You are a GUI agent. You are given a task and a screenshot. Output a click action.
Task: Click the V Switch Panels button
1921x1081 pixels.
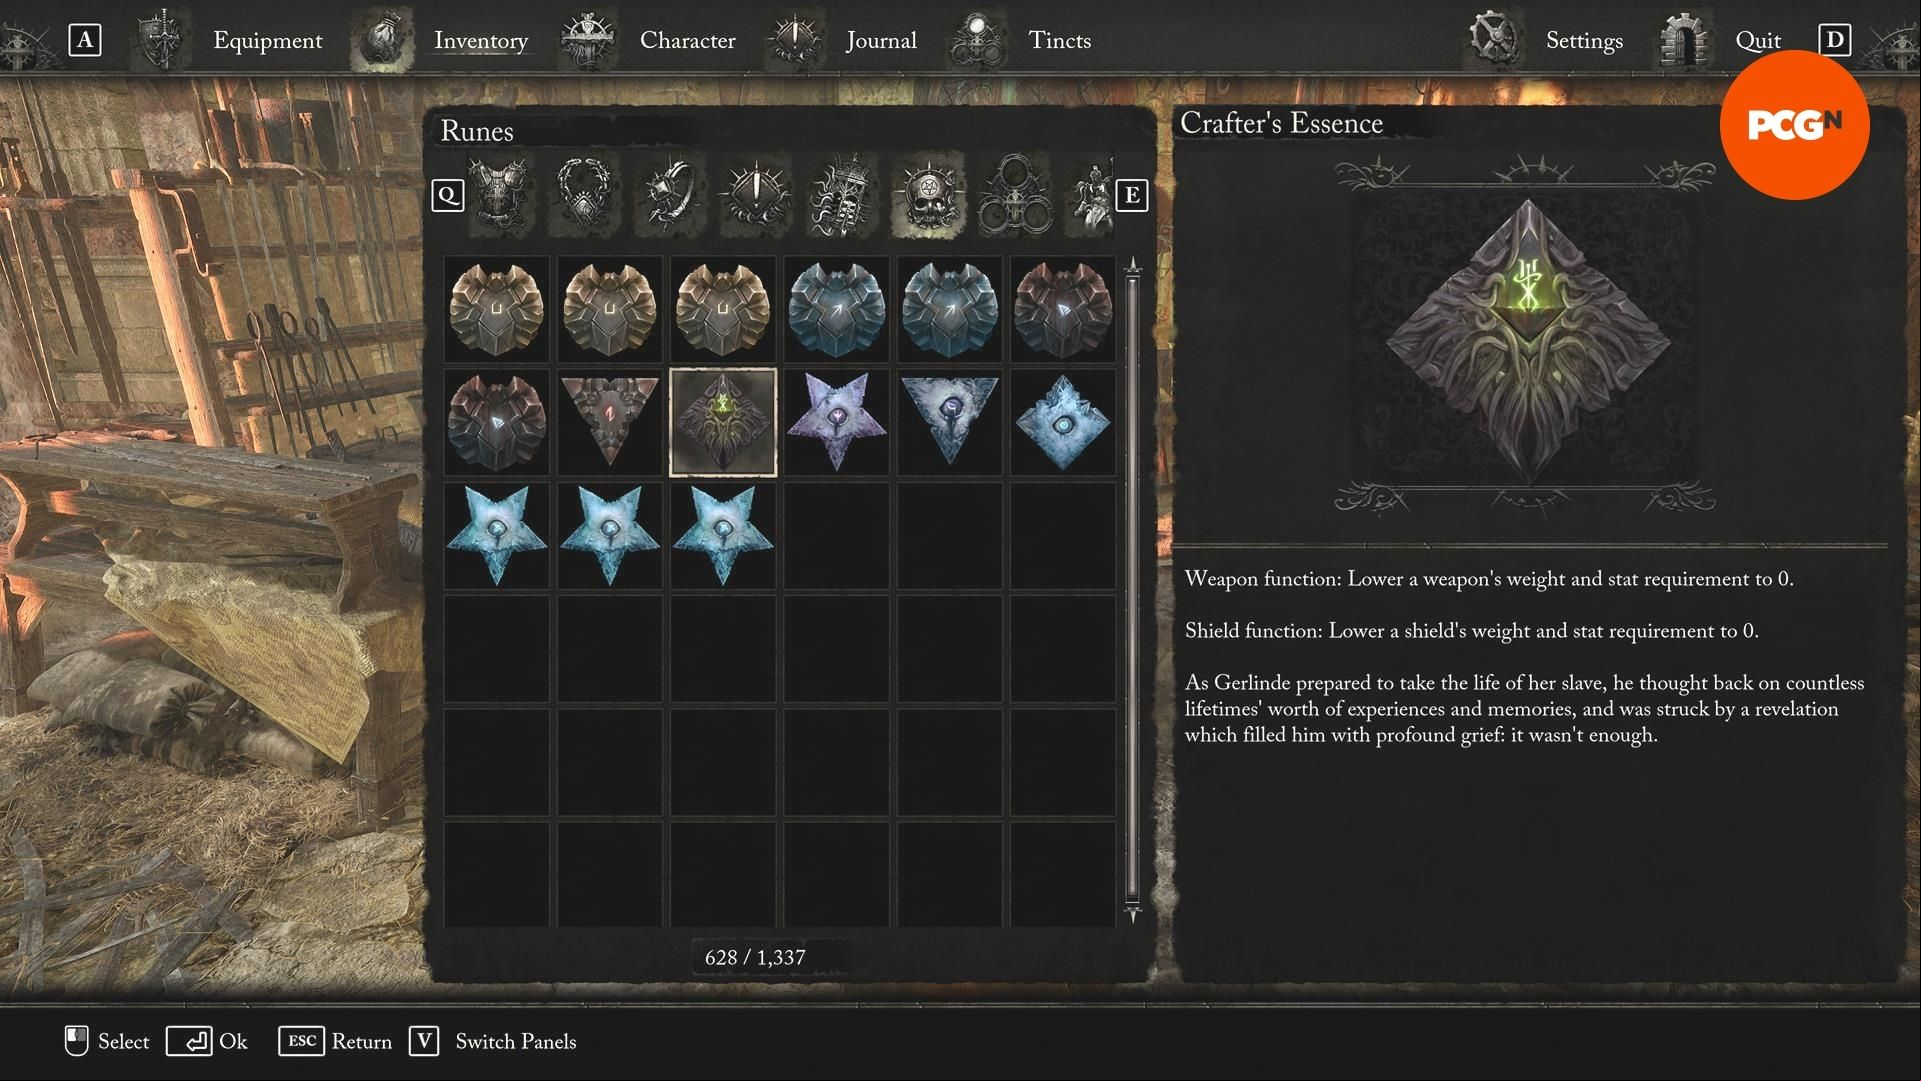[x=493, y=1041]
